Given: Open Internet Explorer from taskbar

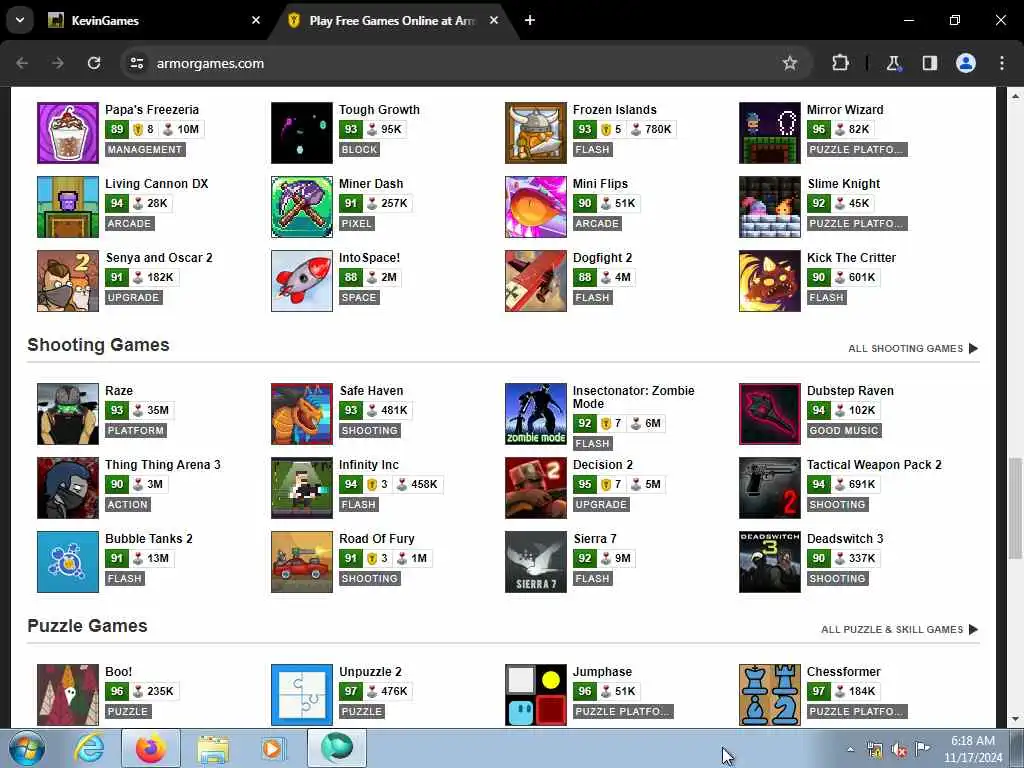Looking at the screenshot, I should [x=89, y=748].
